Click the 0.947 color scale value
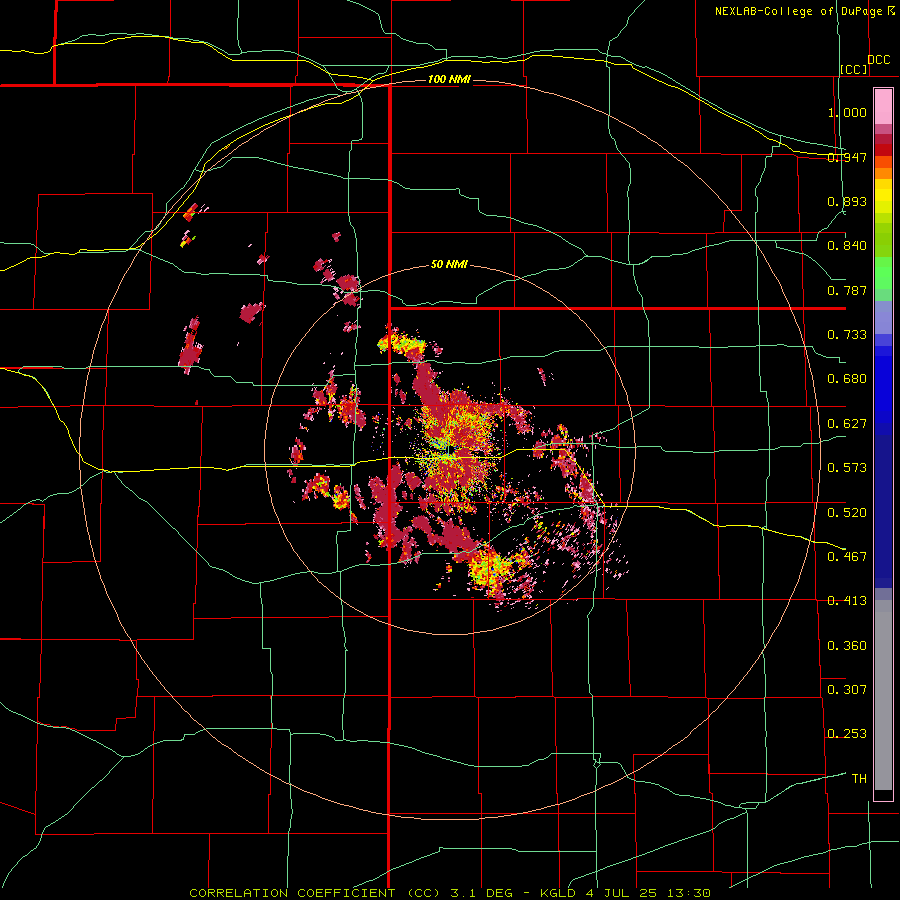This screenshot has height=900, width=900. tap(847, 157)
